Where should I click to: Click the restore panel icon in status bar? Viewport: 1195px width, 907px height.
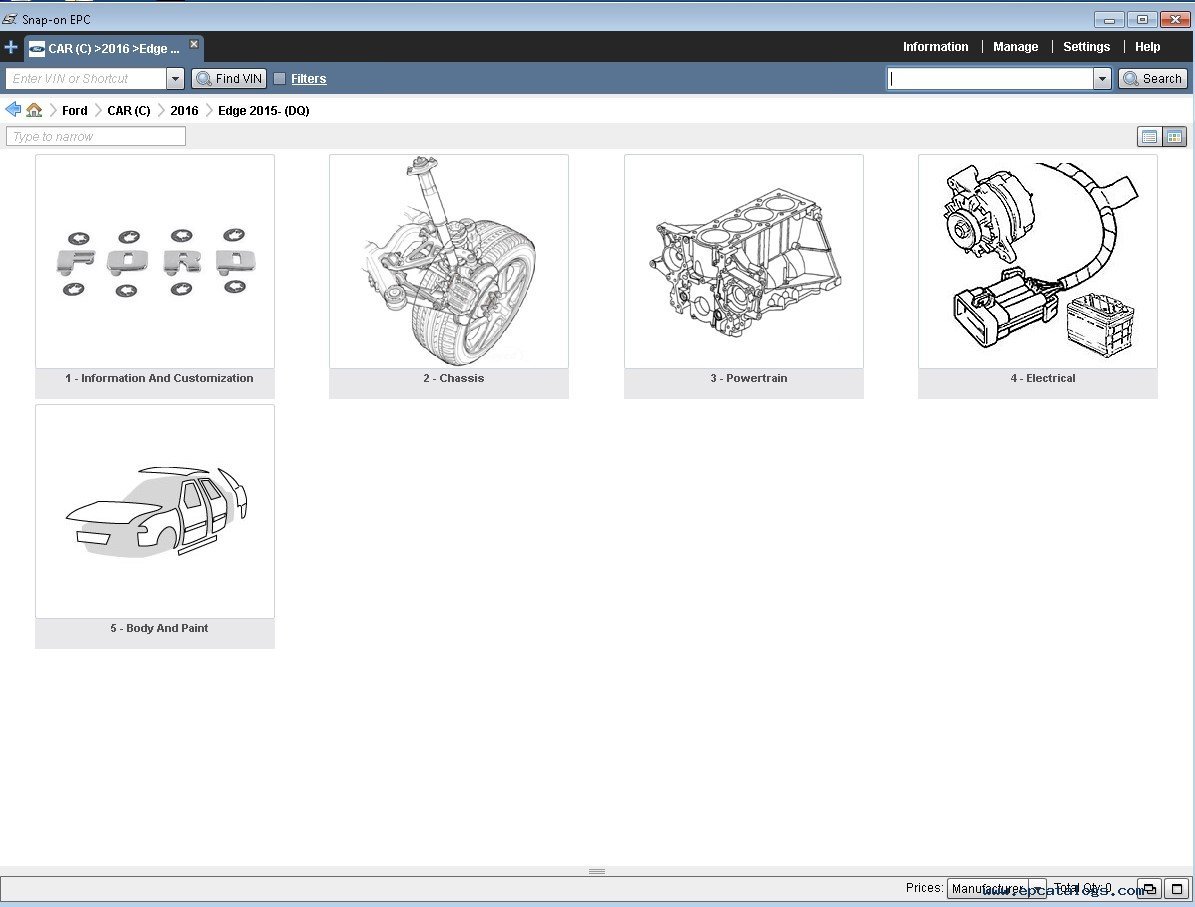[x=1149, y=889]
